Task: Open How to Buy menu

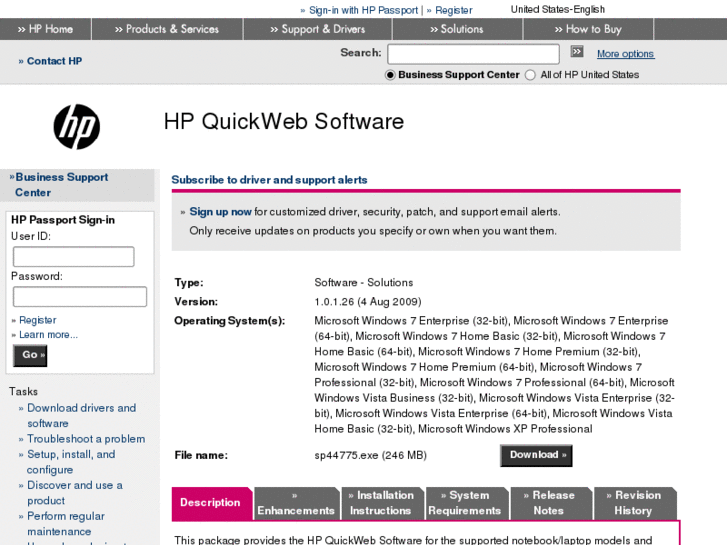Action: pos(588,29)
